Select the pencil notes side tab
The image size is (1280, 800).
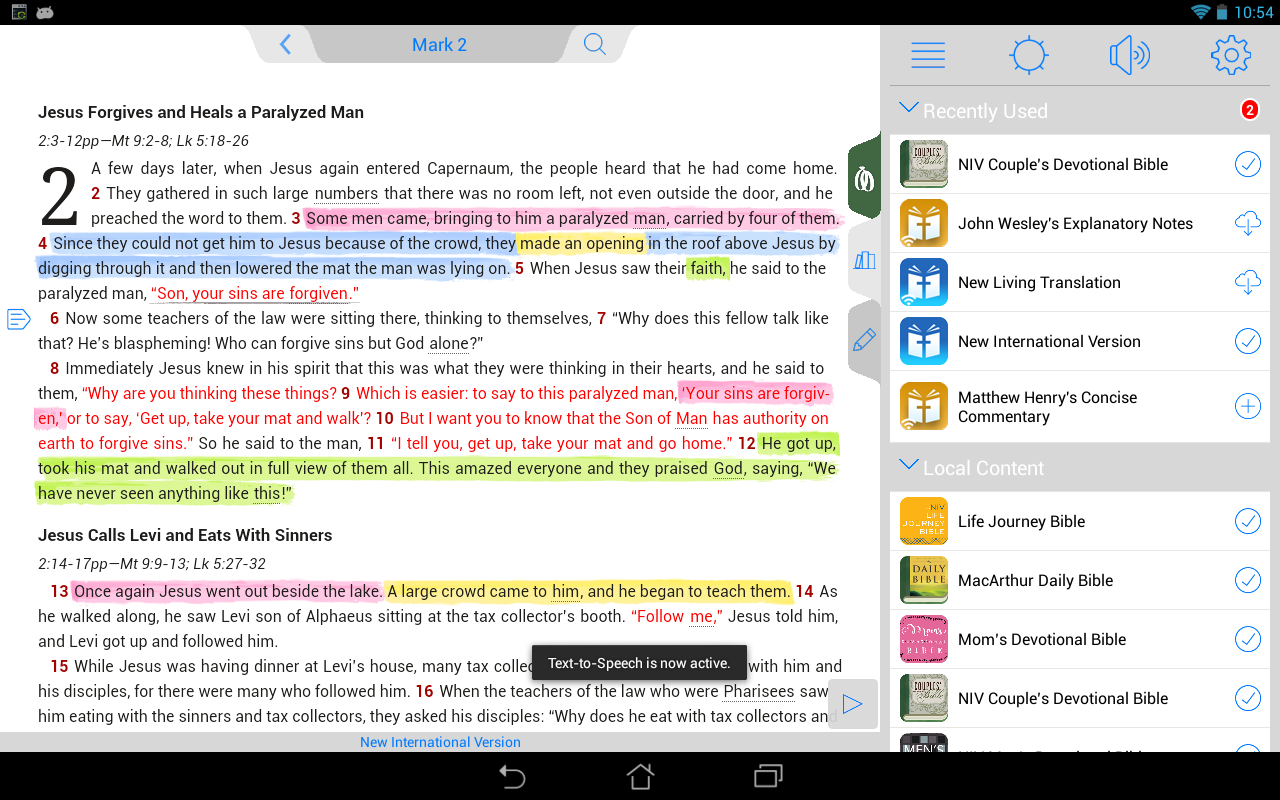click(864, 340)
